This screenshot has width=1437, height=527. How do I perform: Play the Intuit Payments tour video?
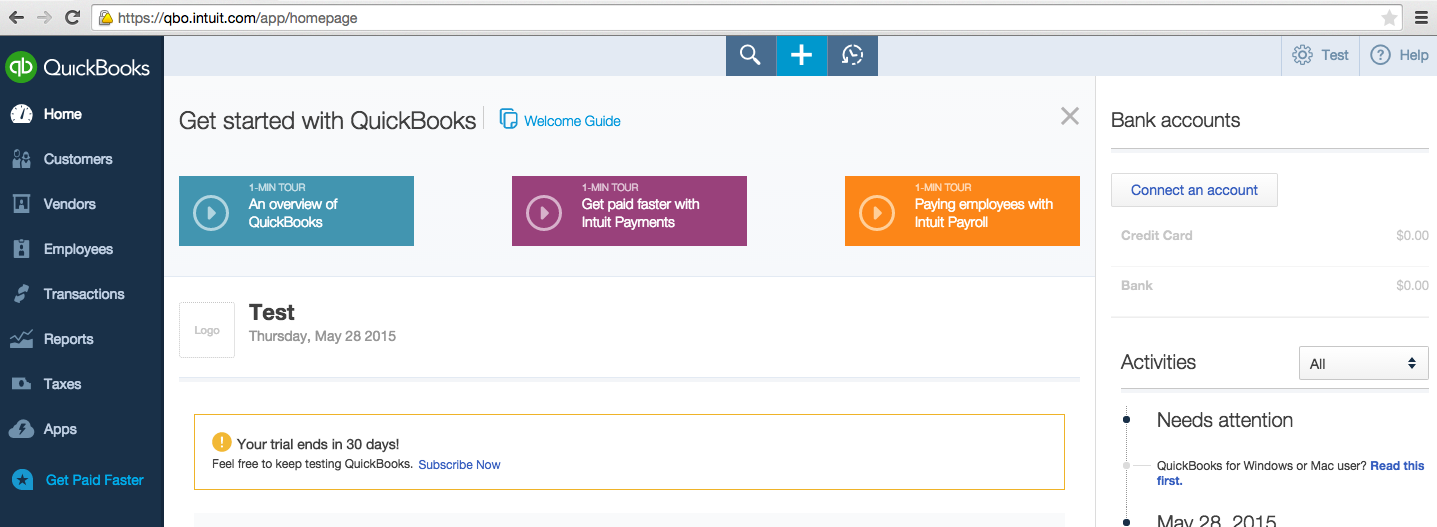coord(544,212)
